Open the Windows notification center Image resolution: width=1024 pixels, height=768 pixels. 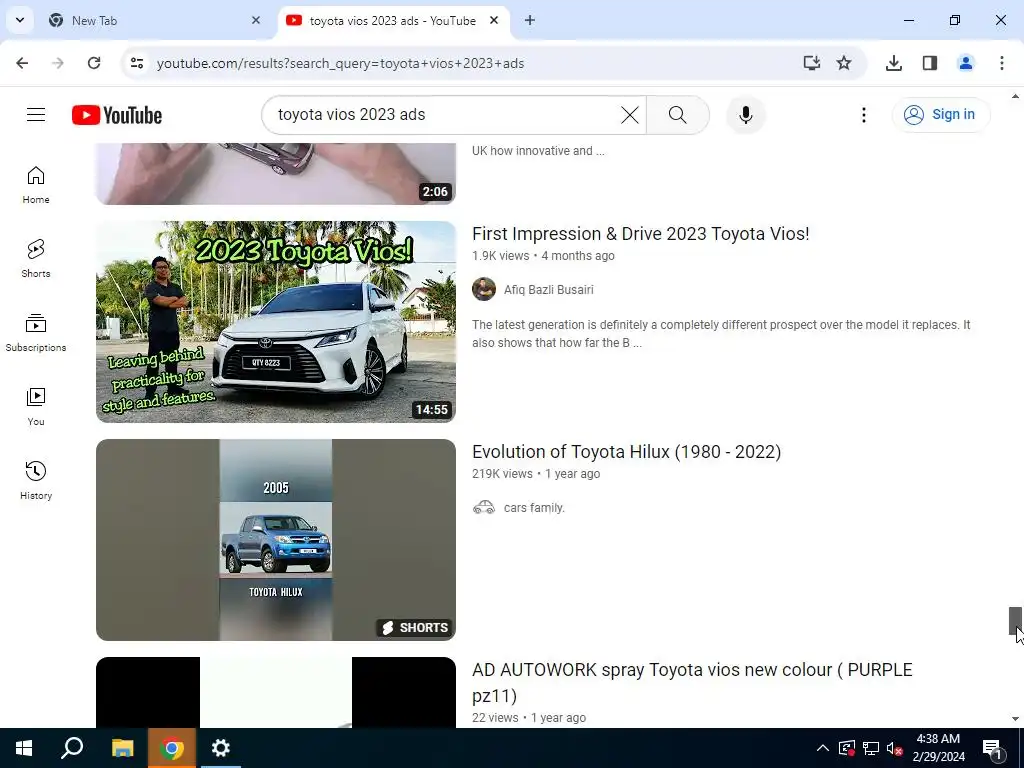pyautogui.click(x=991, y=749)
